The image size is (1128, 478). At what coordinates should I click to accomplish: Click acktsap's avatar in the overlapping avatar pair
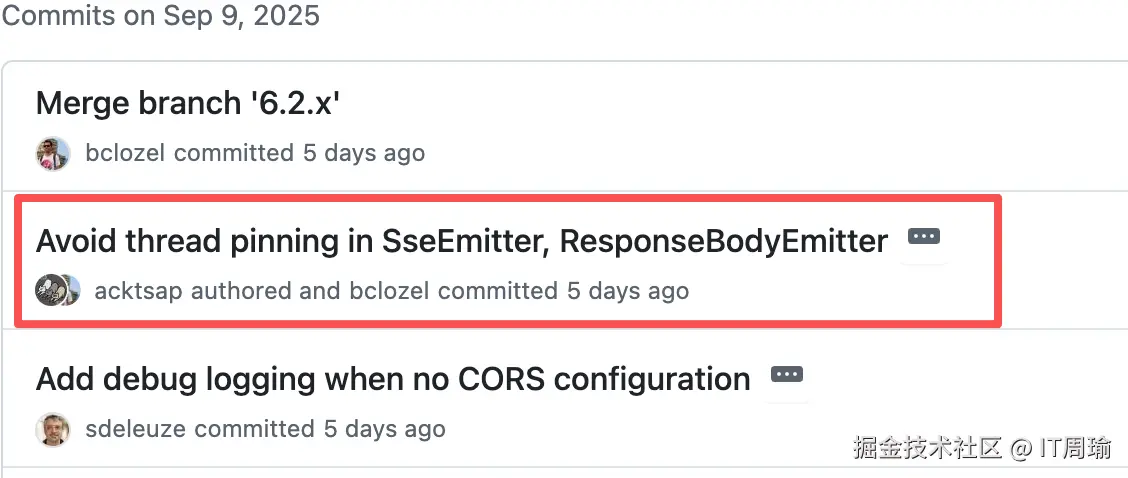coord(48,290)
